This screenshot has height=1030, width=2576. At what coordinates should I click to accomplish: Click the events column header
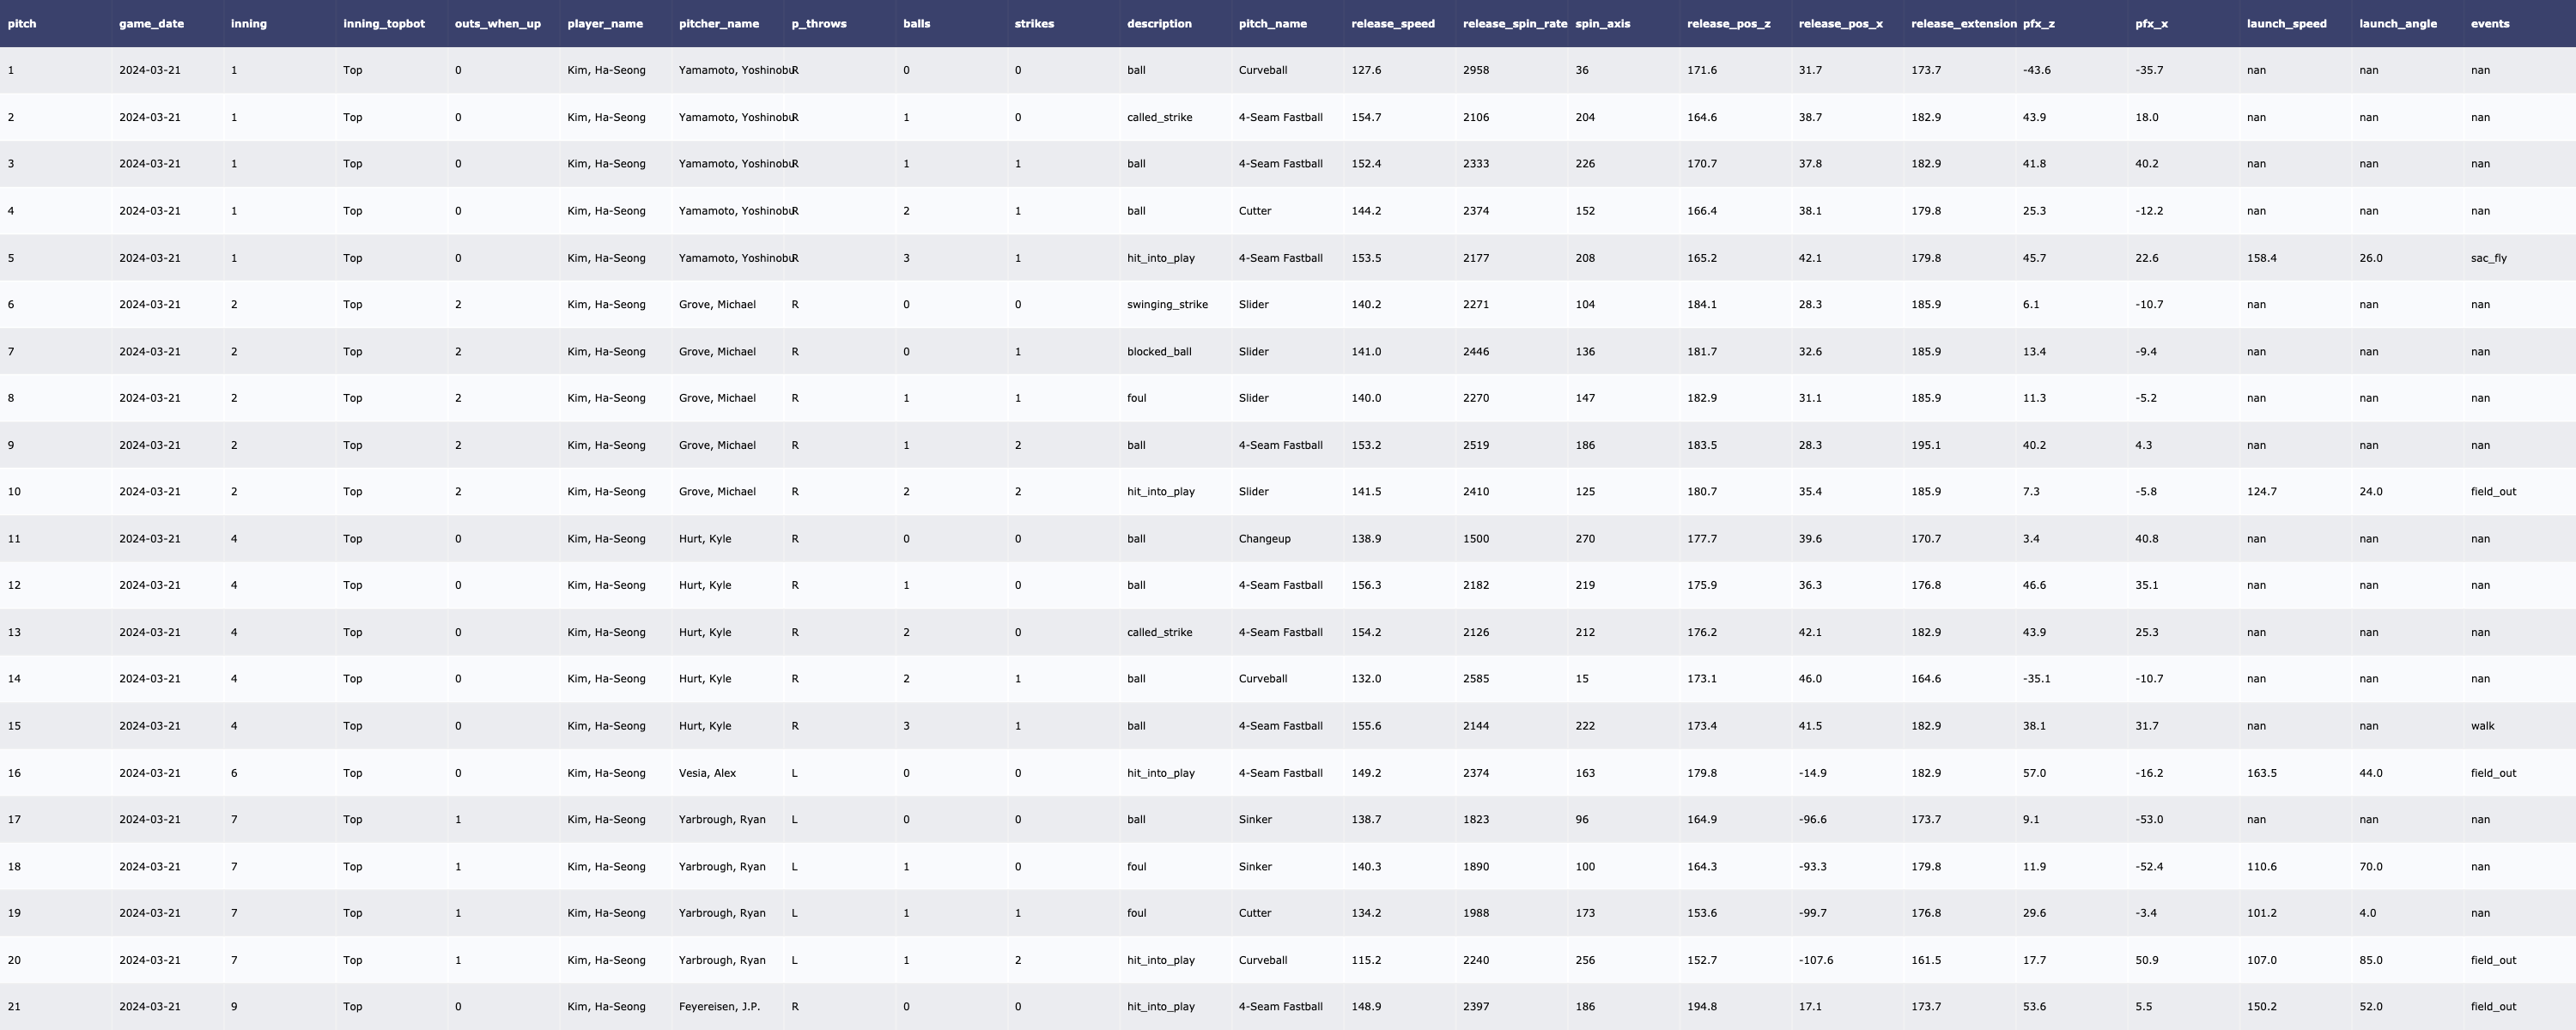tap(2489, 23)
